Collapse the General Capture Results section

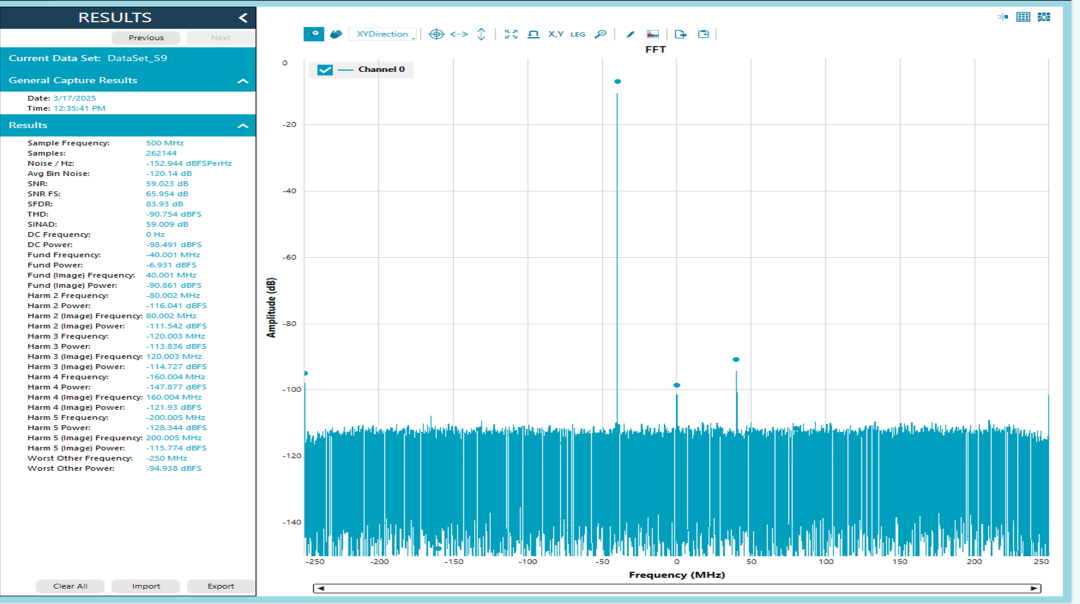click(x=243, y=81)
